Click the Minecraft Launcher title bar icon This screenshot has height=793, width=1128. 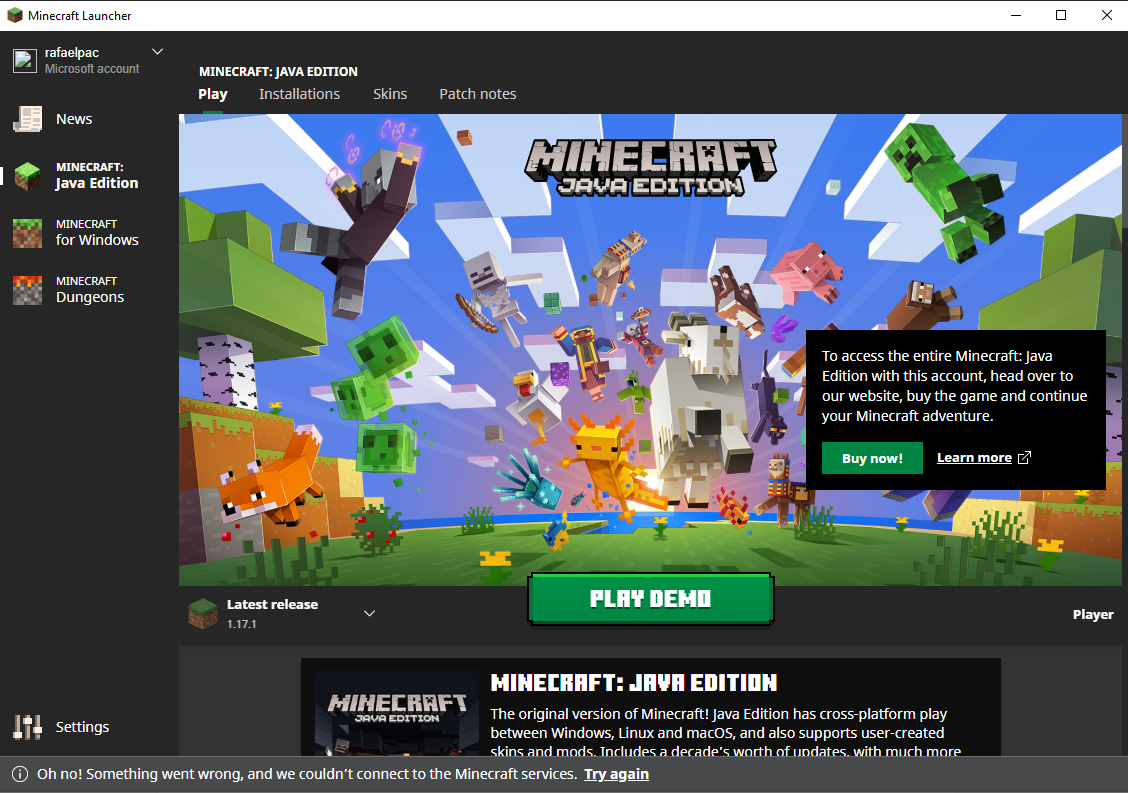click(14, 15)
